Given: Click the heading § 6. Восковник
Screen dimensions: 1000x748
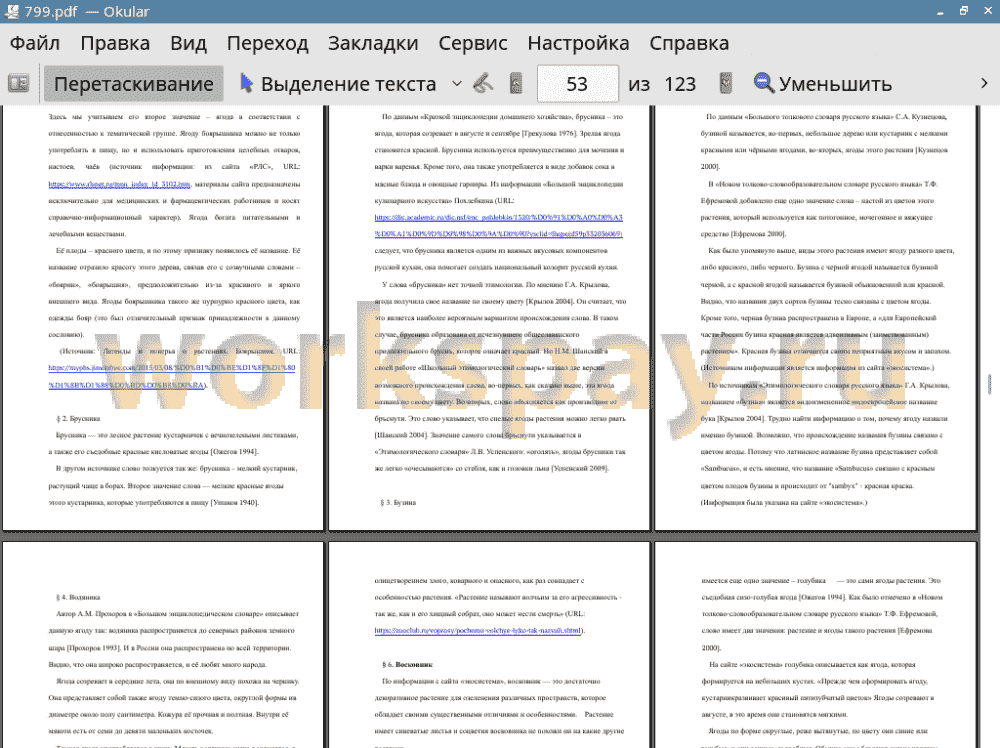Looking at the screenshot, I should point(408,664).
